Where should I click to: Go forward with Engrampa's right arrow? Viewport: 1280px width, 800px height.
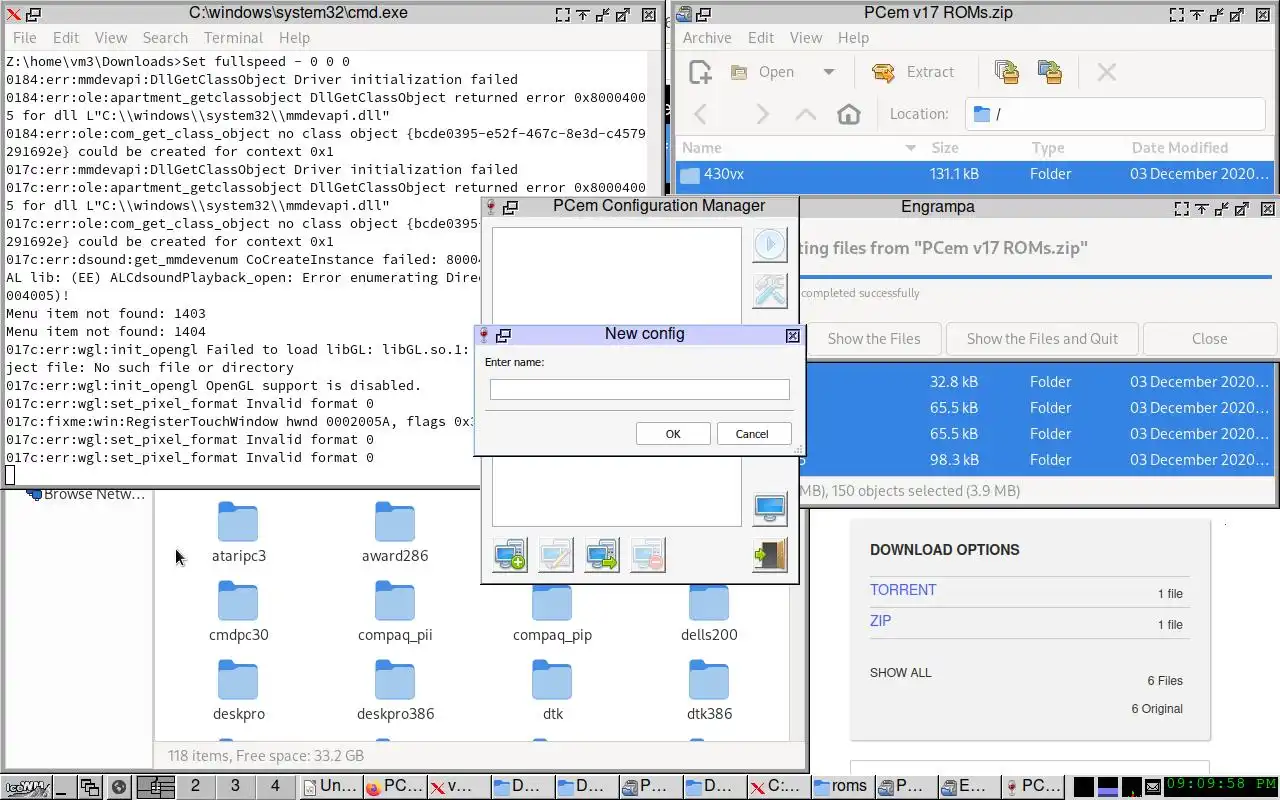(762, 114)
